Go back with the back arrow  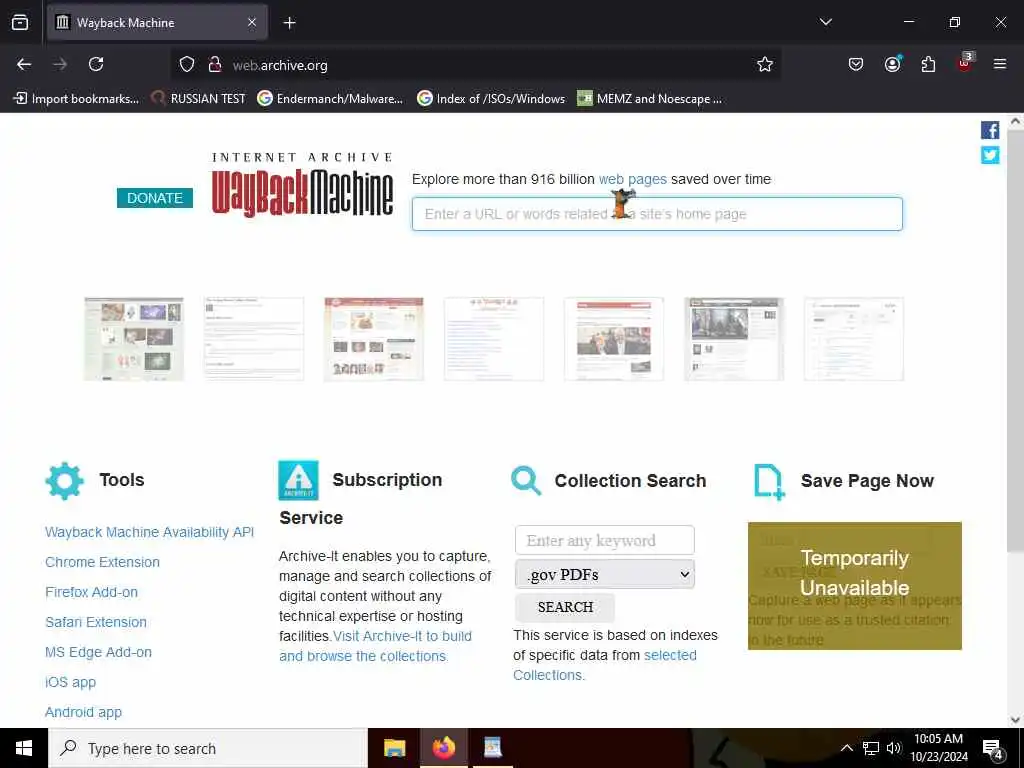tap(24, 64)
